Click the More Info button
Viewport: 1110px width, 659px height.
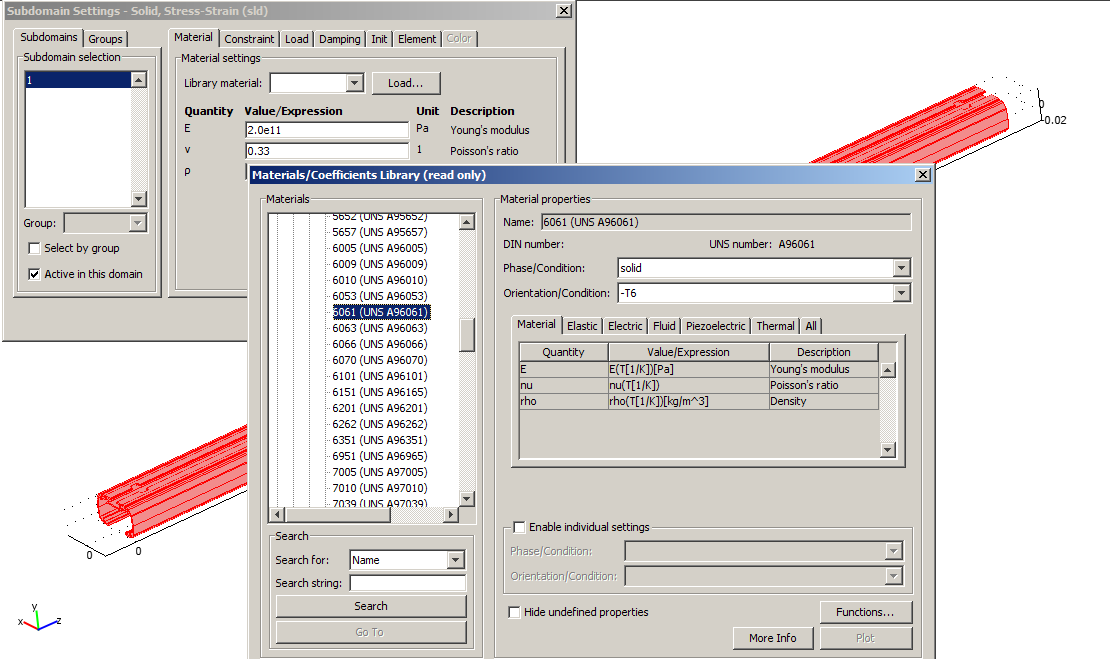pyautogui.click(x=772, y=638)
